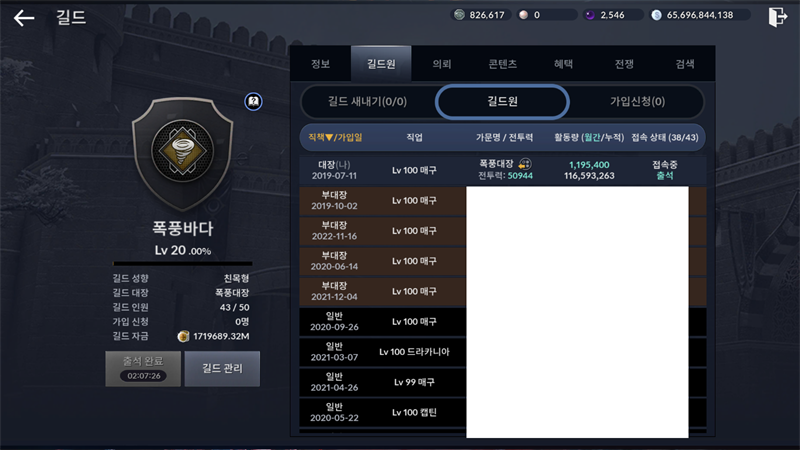Sort by 접속 상태 column header

pyautogui.click(x=665, y=137)
